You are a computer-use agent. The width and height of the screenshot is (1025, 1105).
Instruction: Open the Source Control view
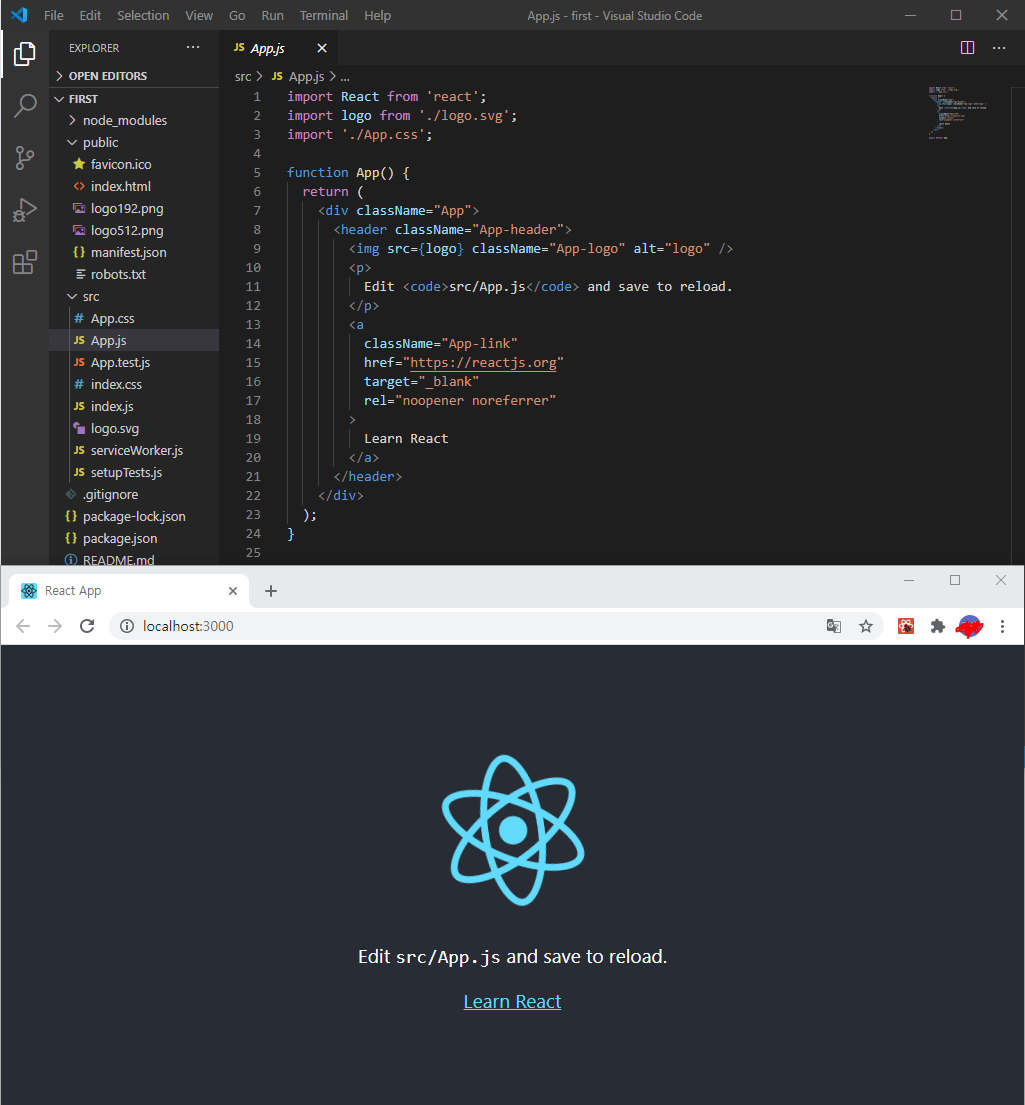point(25,158)
